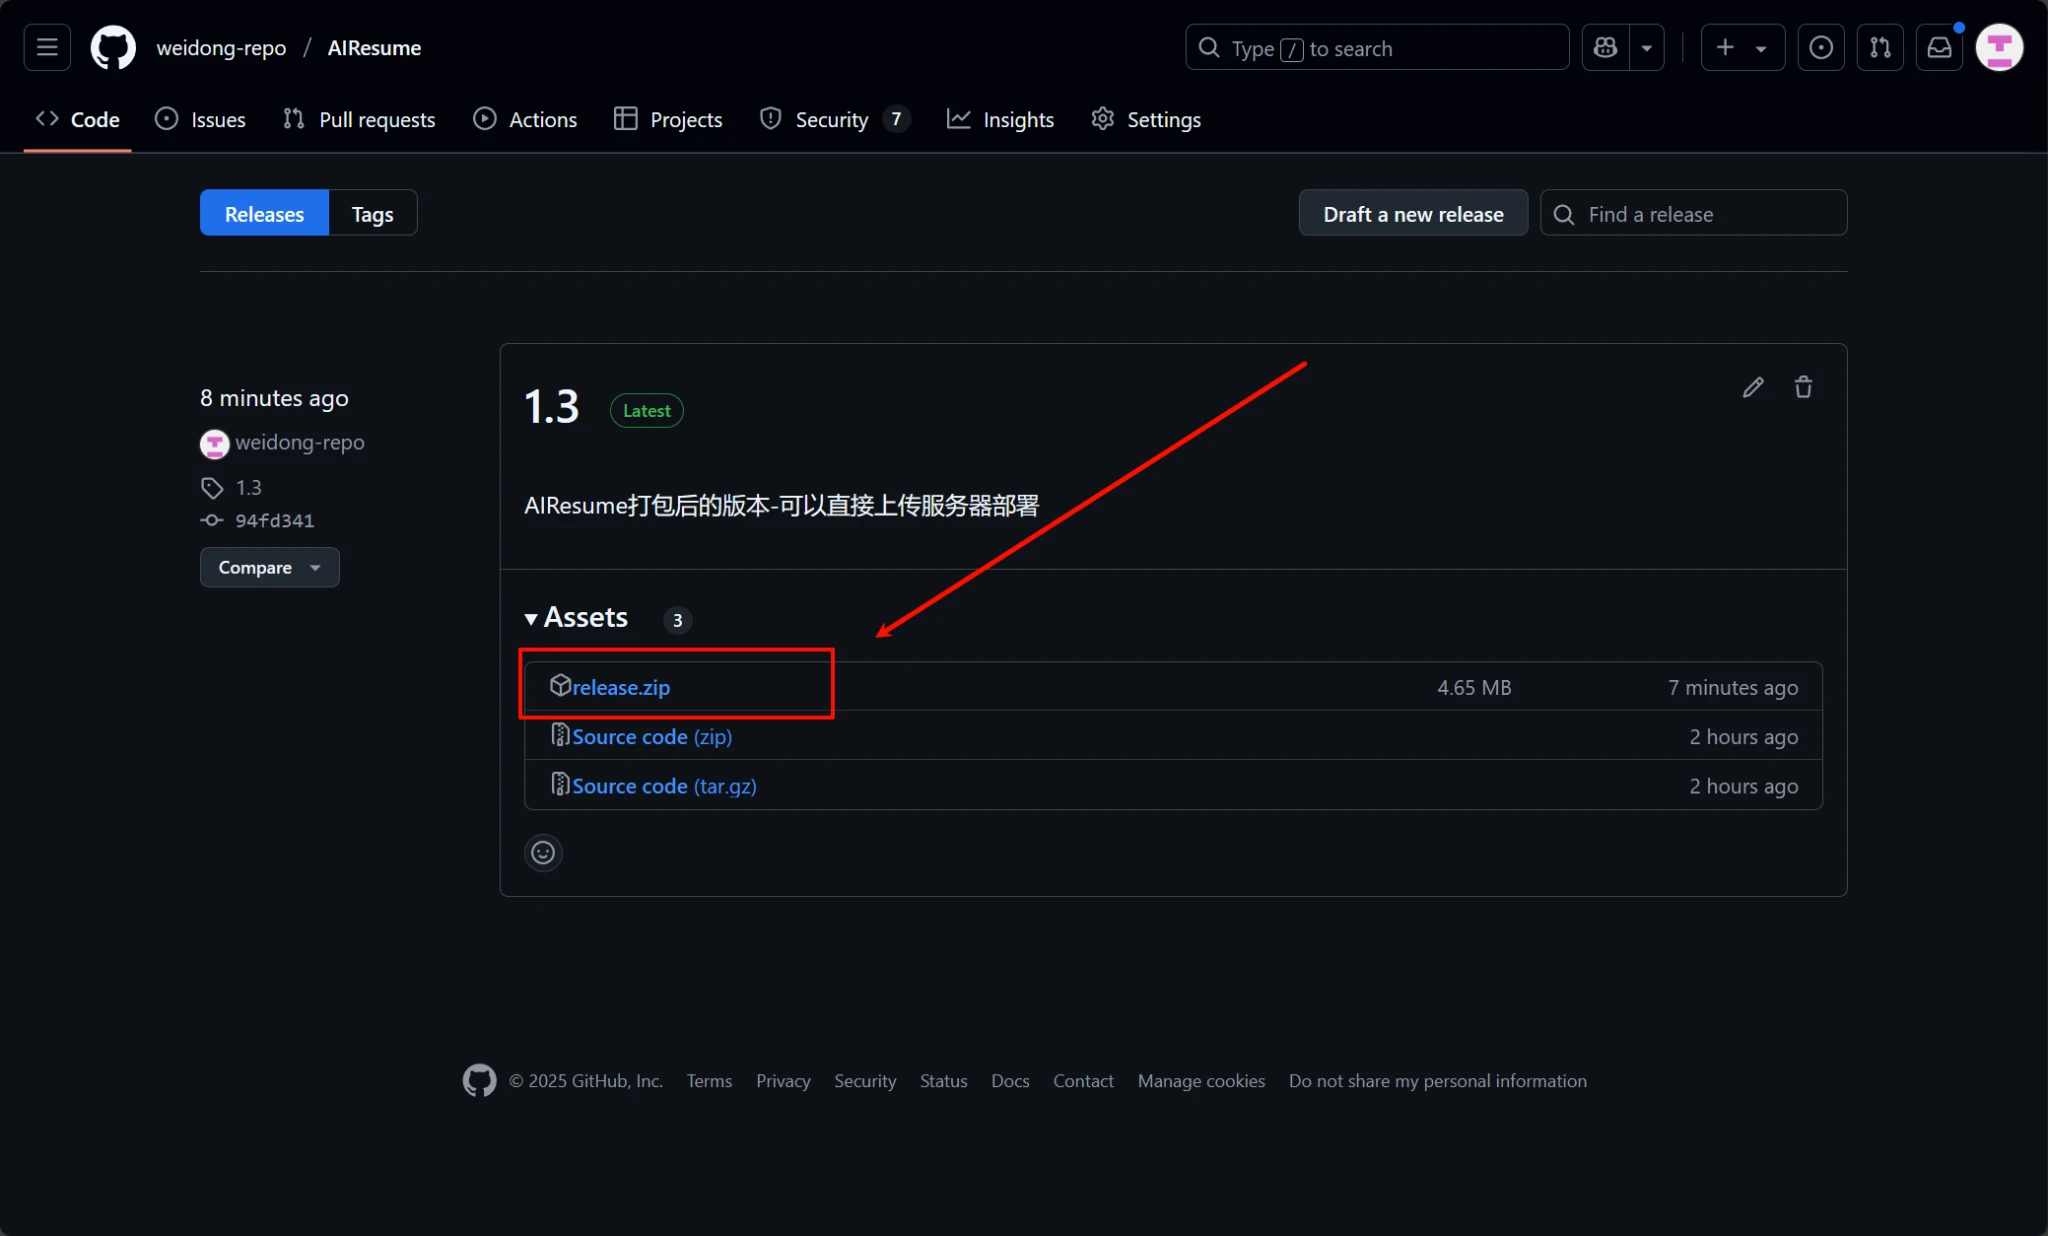Open the user avatar profile menu
The height and width of the screenshot is (1236, 2048).
1999,47
